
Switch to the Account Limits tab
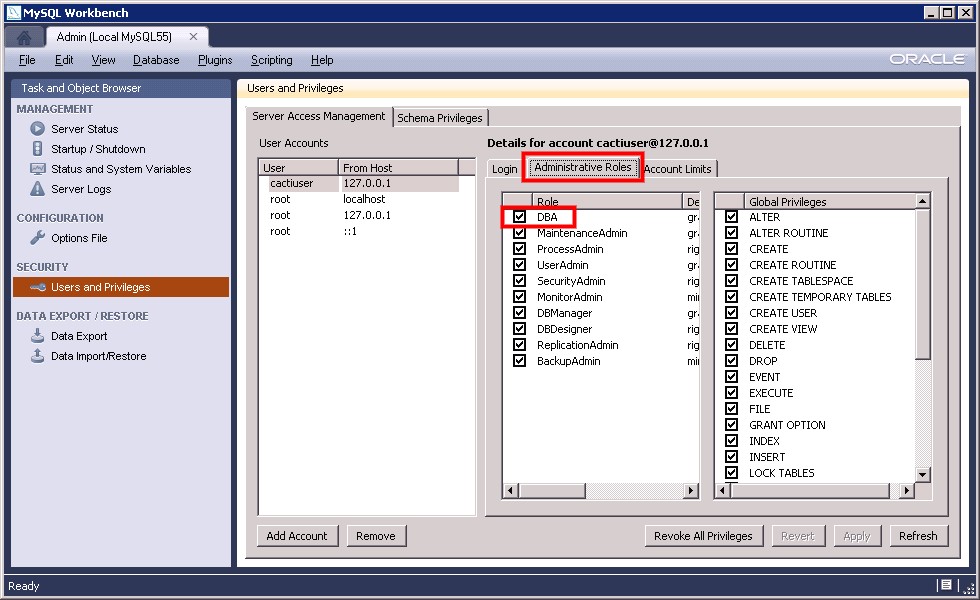pyautogui.click(x=678, y=169)
